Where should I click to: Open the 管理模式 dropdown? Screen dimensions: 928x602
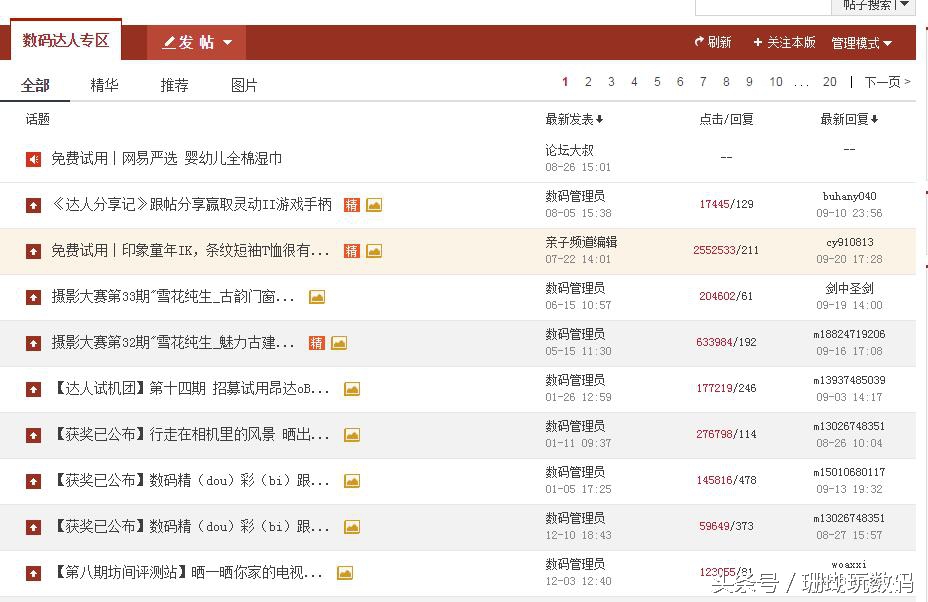click(x=860, y=42)
